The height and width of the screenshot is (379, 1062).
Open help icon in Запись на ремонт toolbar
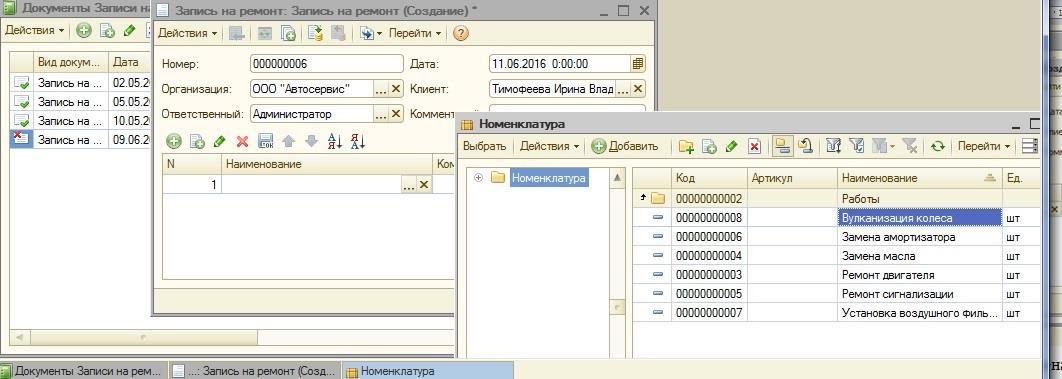(461, 33)
